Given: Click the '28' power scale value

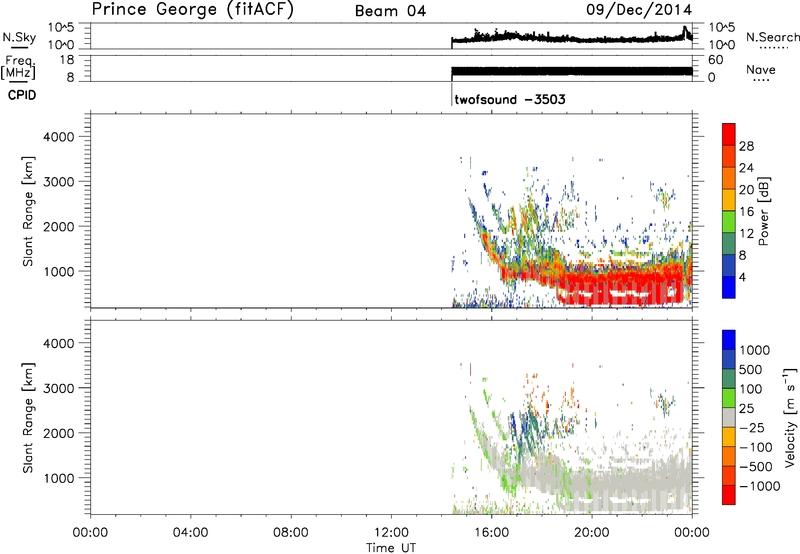Looking at the screenshot, I should [x=746, y=146].
